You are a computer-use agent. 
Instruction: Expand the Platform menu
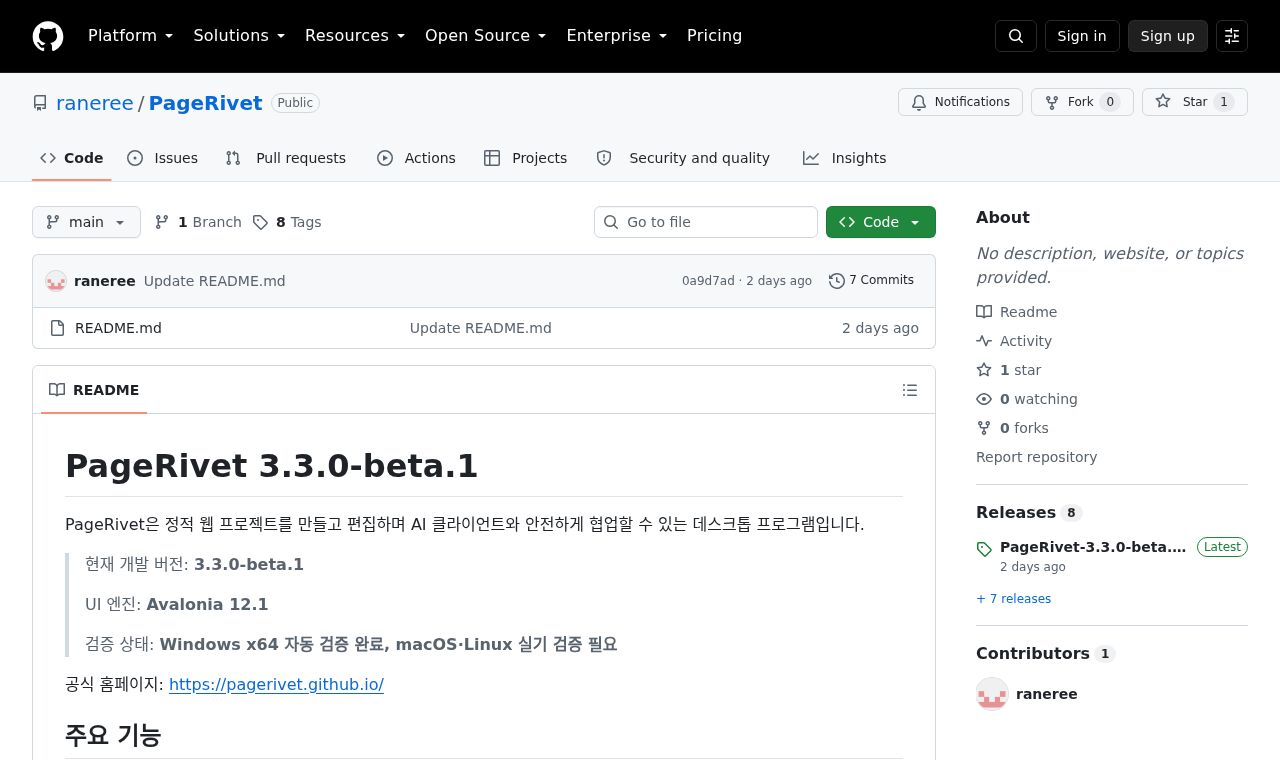130,36
